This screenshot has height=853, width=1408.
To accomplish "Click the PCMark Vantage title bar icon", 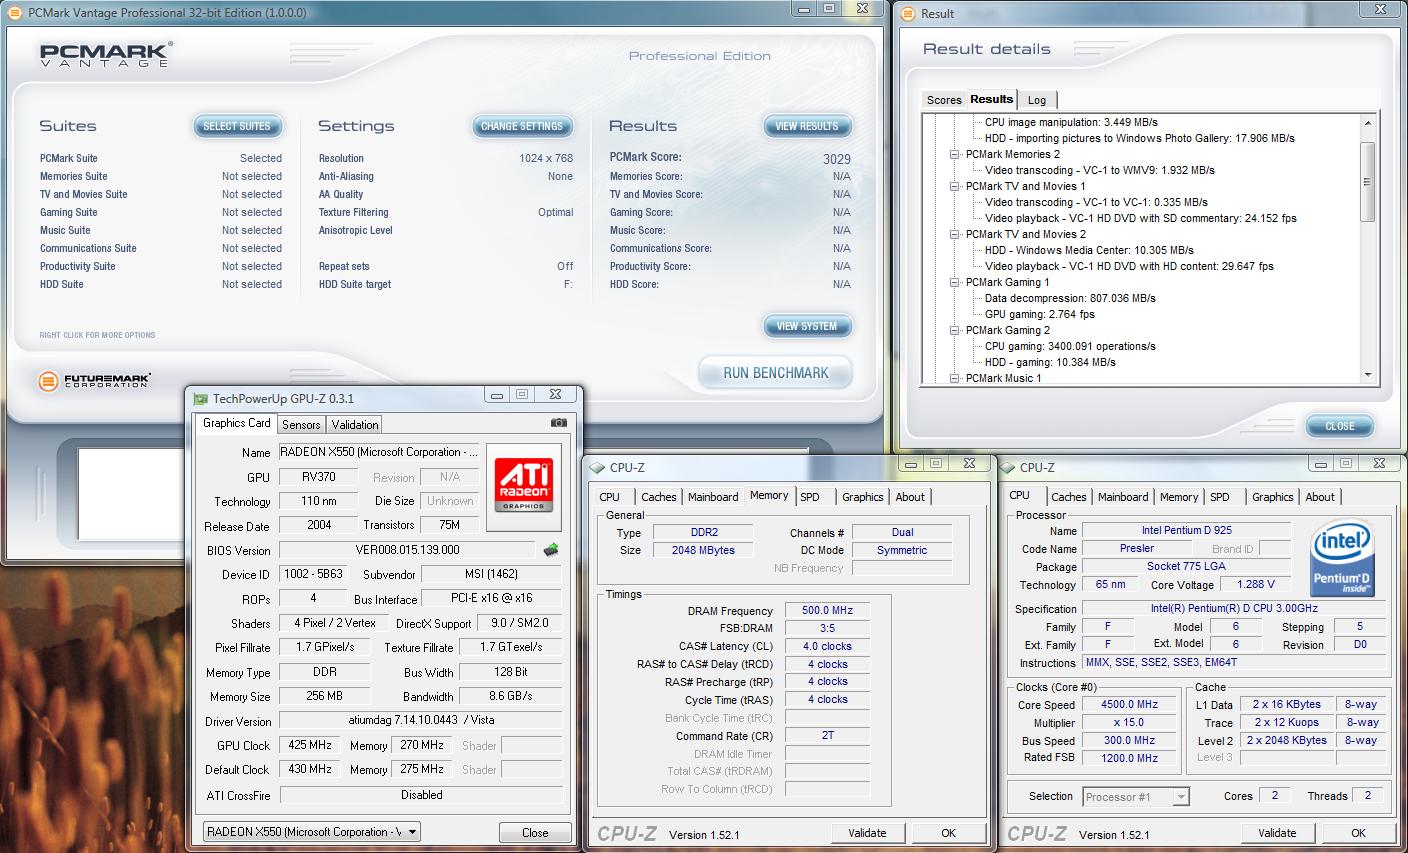I will coord(14,13).
